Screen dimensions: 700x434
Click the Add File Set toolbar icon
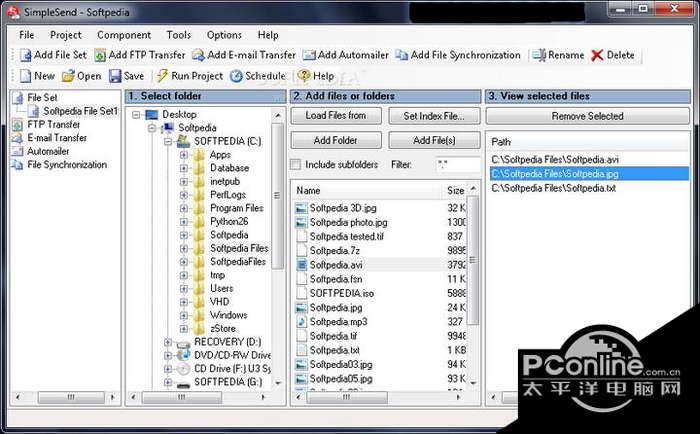point(25,55)
